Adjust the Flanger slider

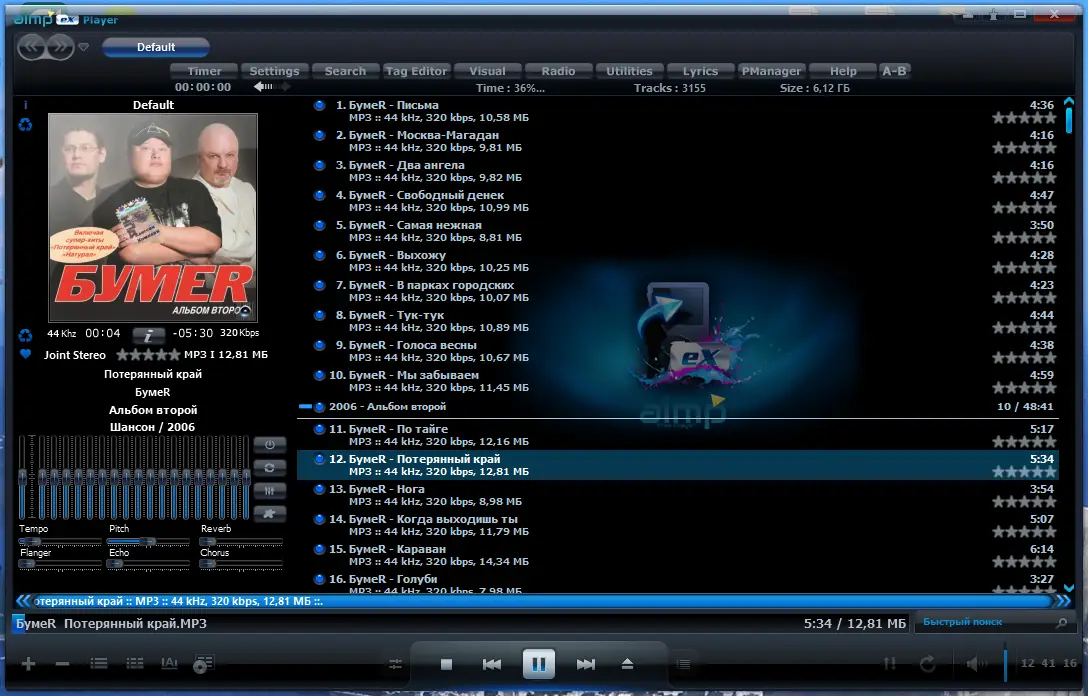(60, 564)
